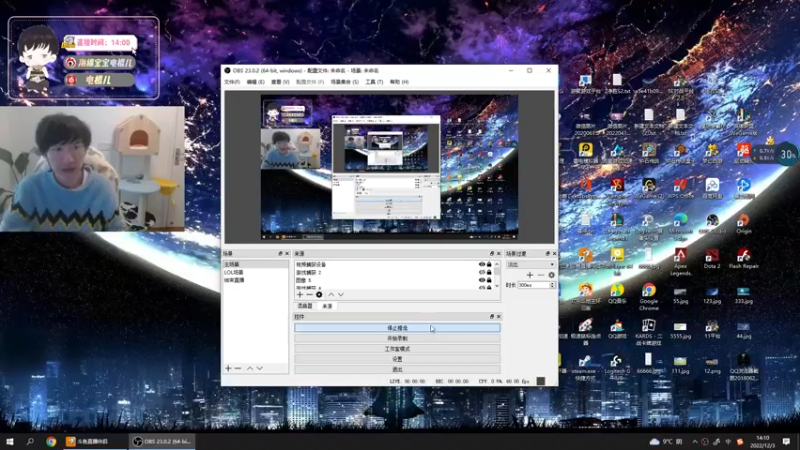Expand the scene transition type dropdown

530,264
